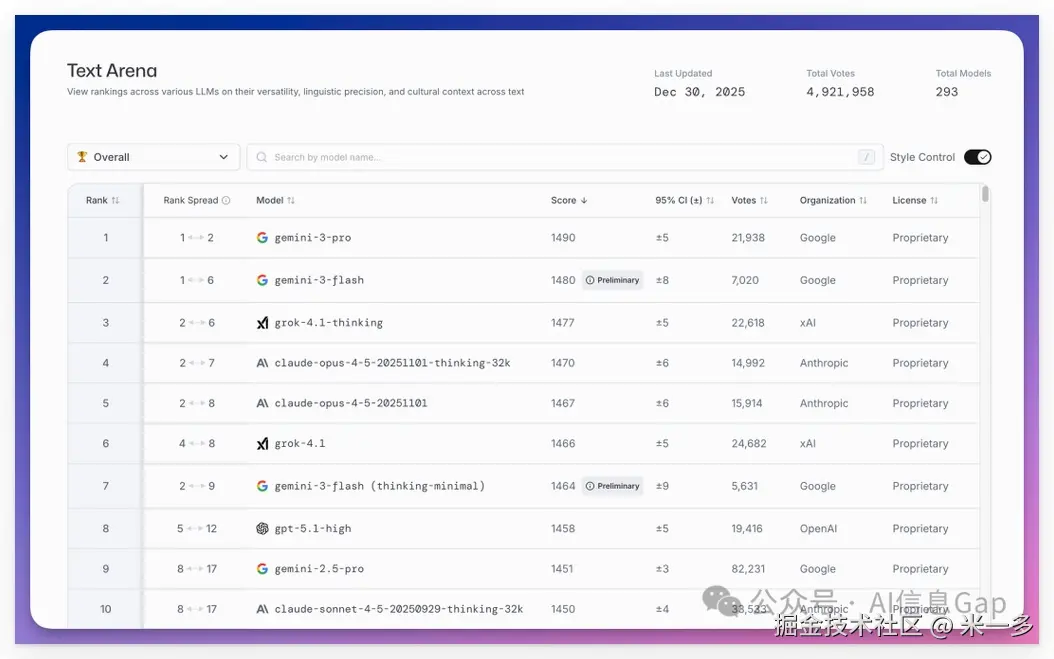Viewport: 1054px width, 659px height.
Task: Click votes value 14,992
Action: pyautogui.click(x=748, y=363)
